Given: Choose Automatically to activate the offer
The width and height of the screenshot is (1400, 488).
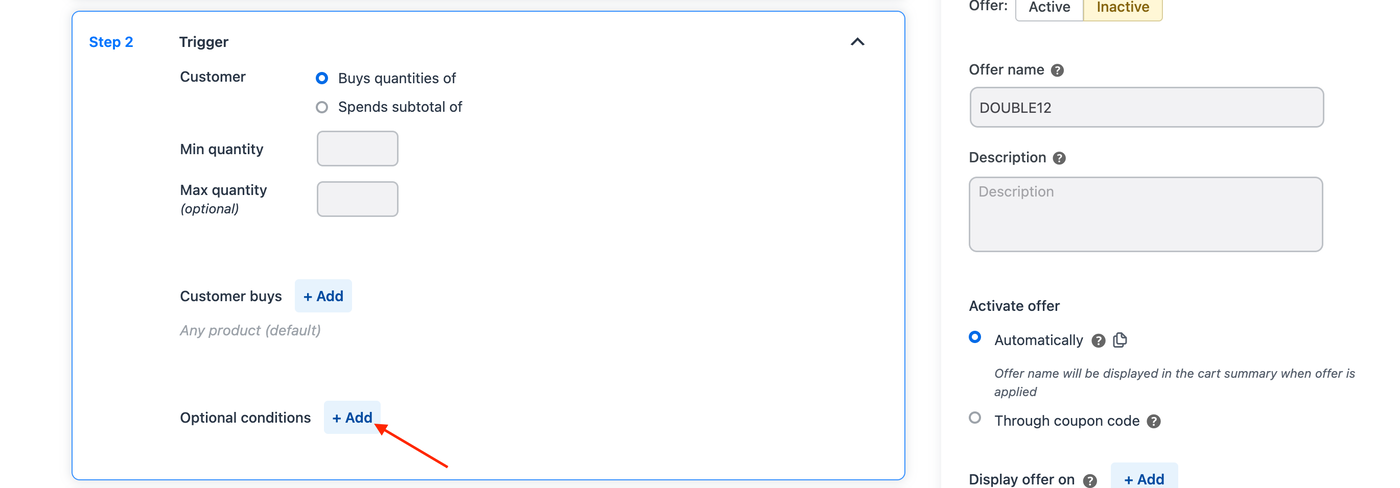Looking at the screenshot, I should tap(975, 338).
